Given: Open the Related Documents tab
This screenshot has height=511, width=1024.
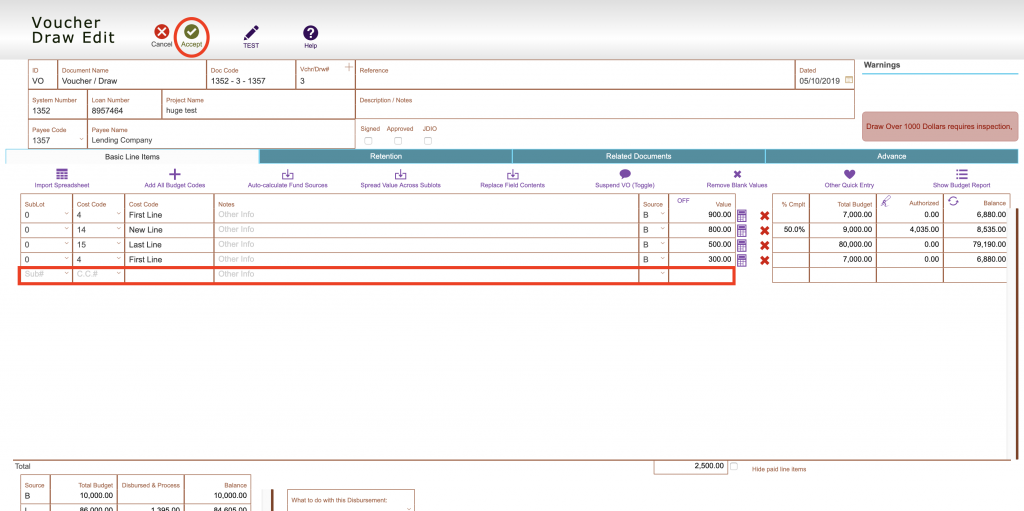Looking at the screenshot, I should pyautogui.click(x=639, y=157).
